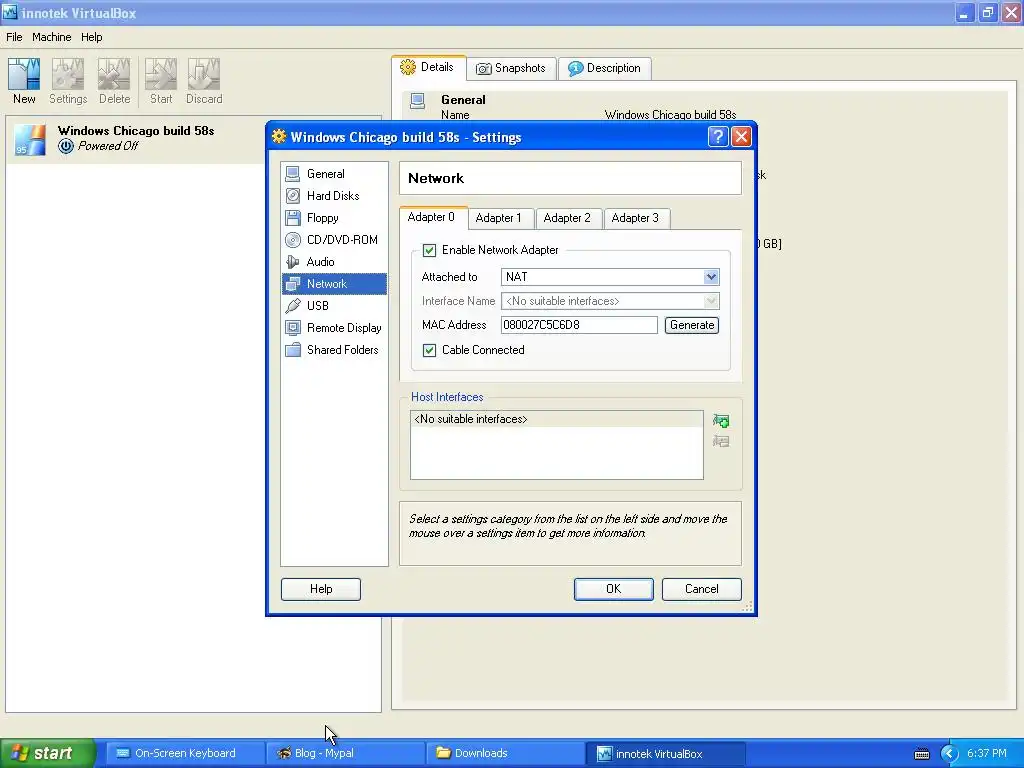Click innotek VirtualBox taskbar item

click(665, 754)
